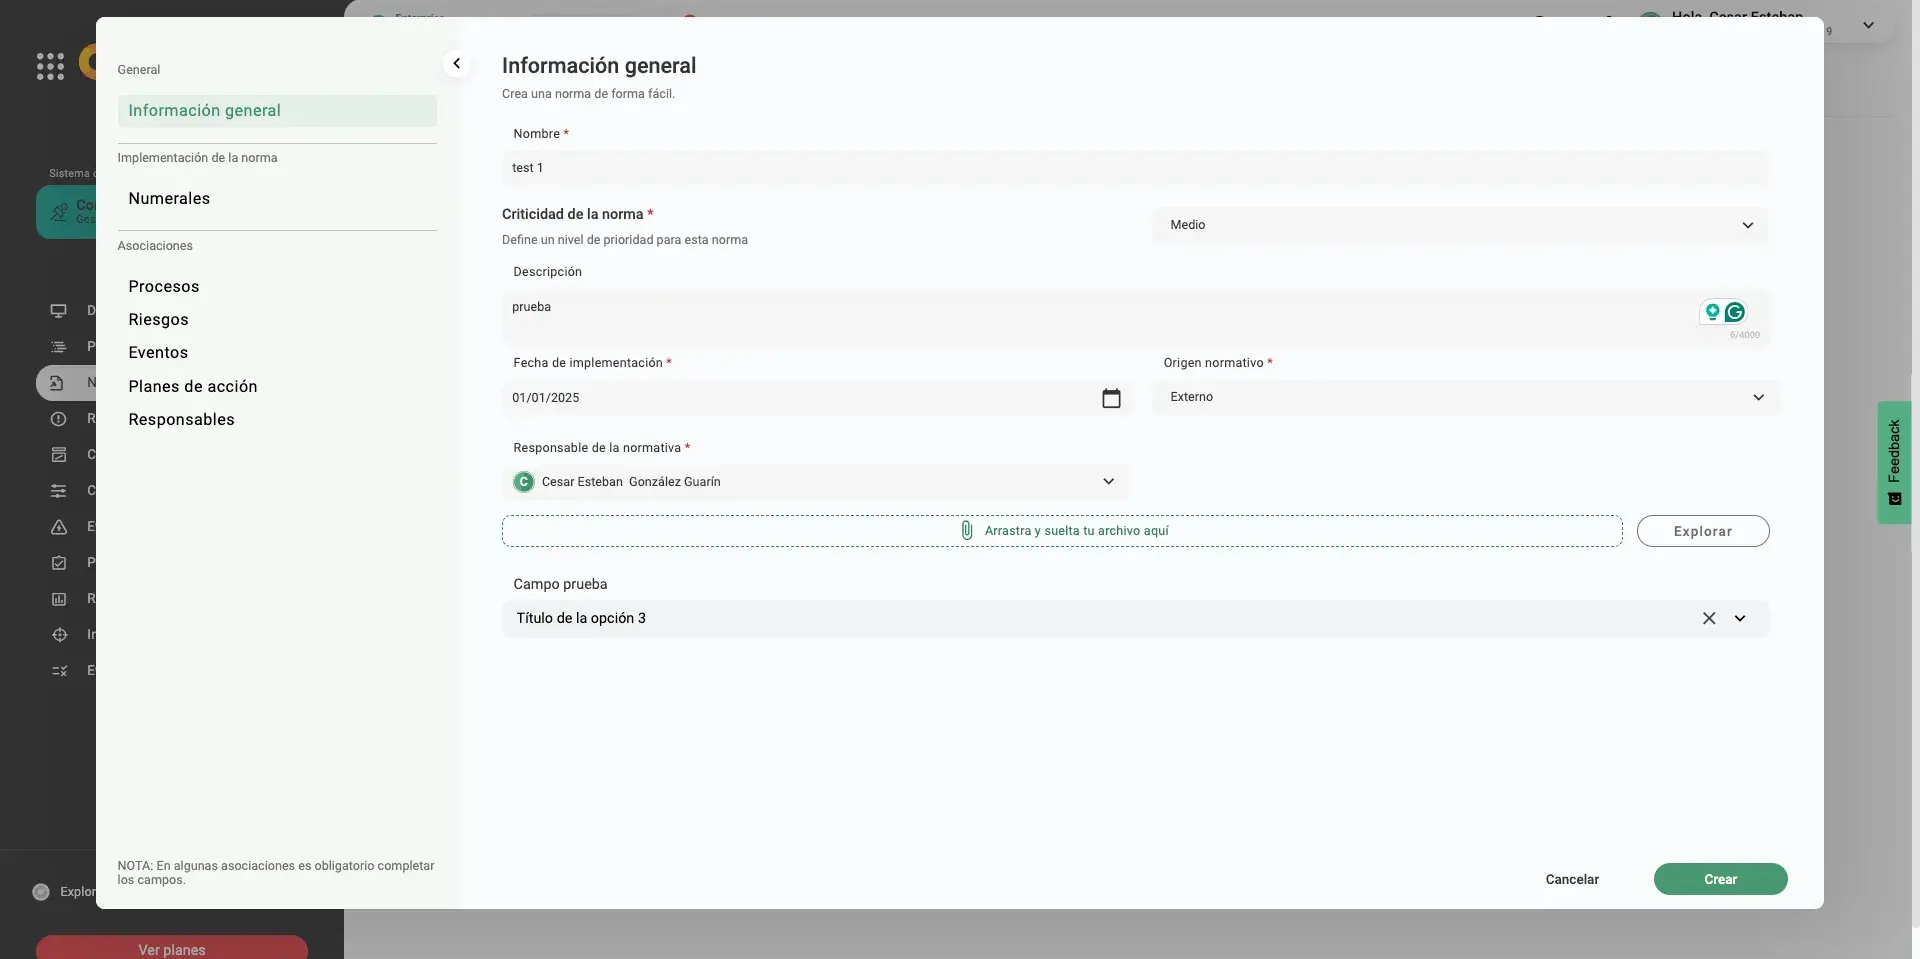Open the calendar date picker icon
The image size is (1920, 959).
[1111, 398]
